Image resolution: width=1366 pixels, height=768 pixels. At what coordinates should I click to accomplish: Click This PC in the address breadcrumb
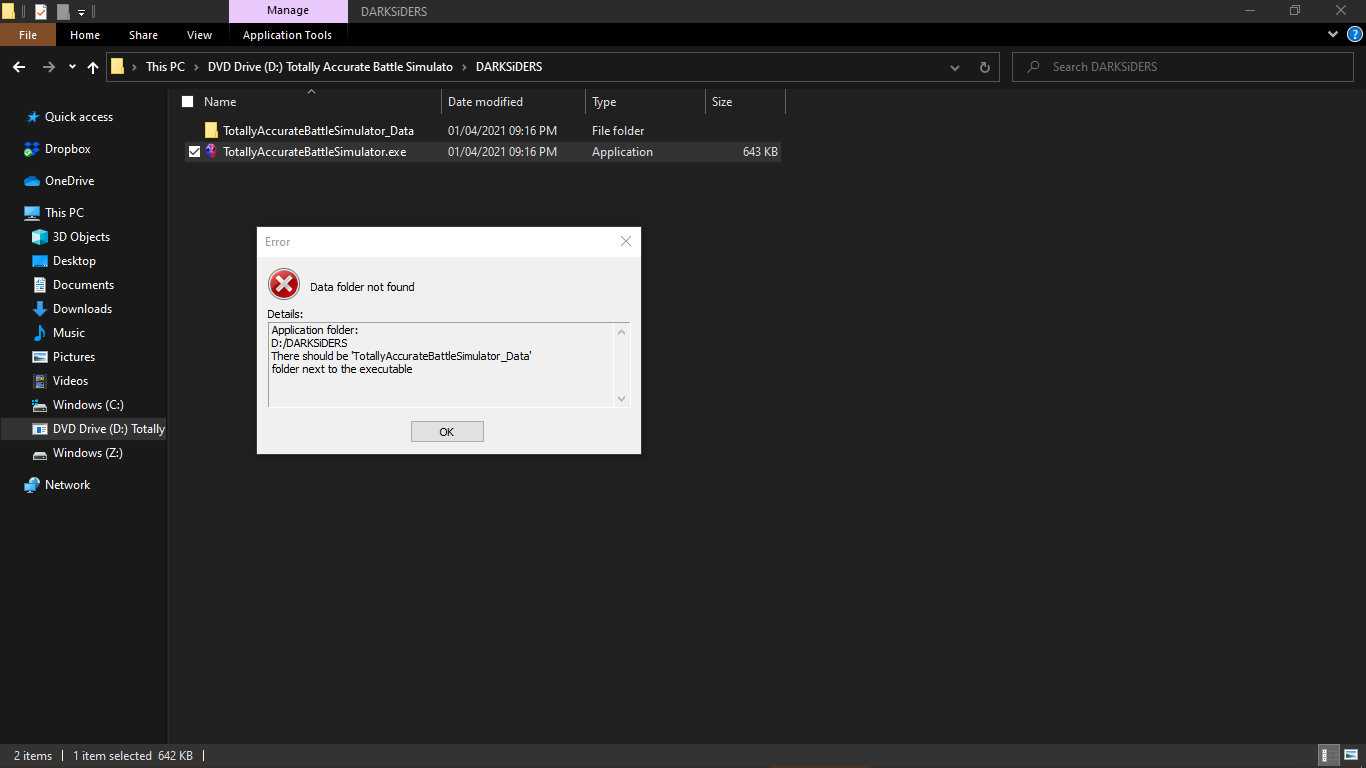(165, 67)
